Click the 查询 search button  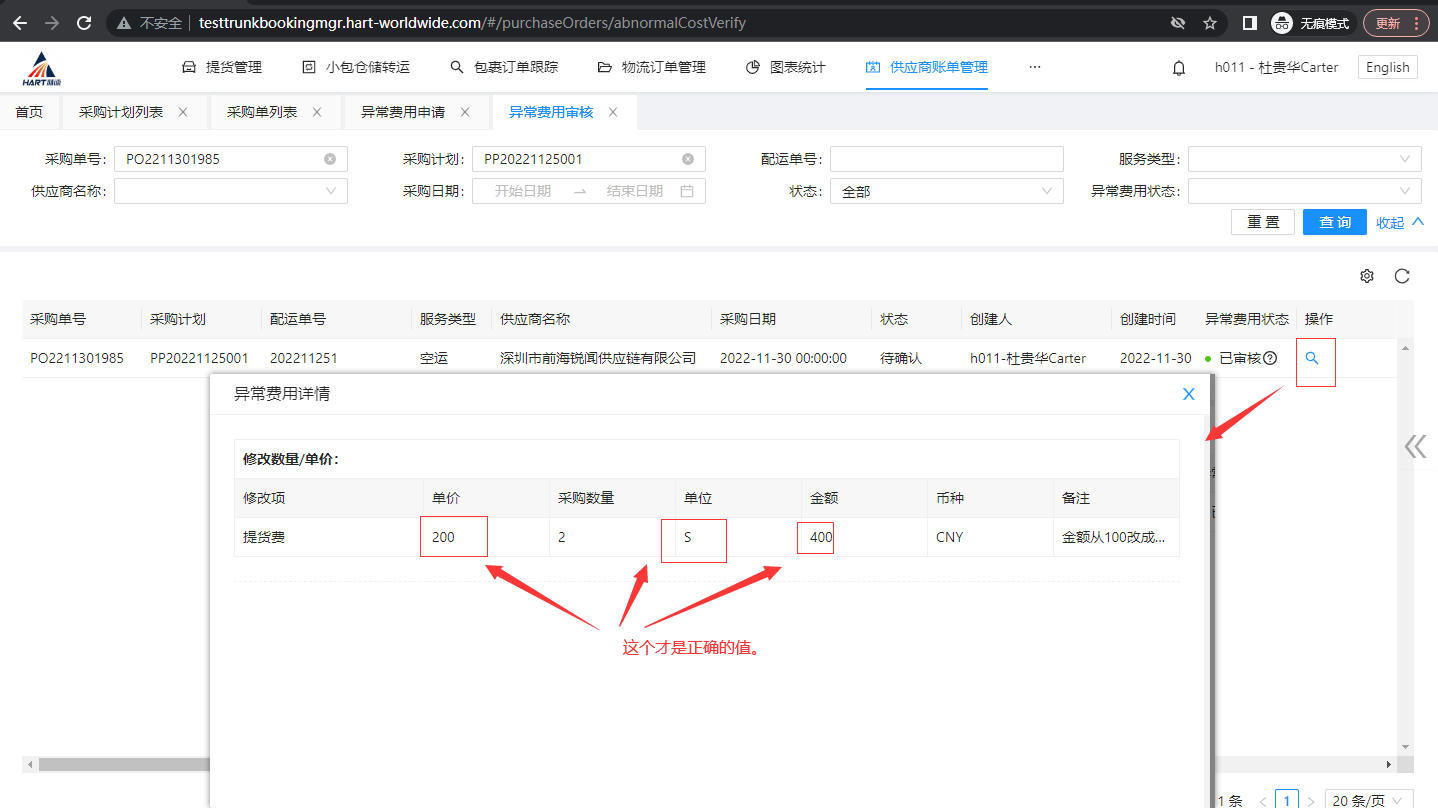coord(1334,222)
